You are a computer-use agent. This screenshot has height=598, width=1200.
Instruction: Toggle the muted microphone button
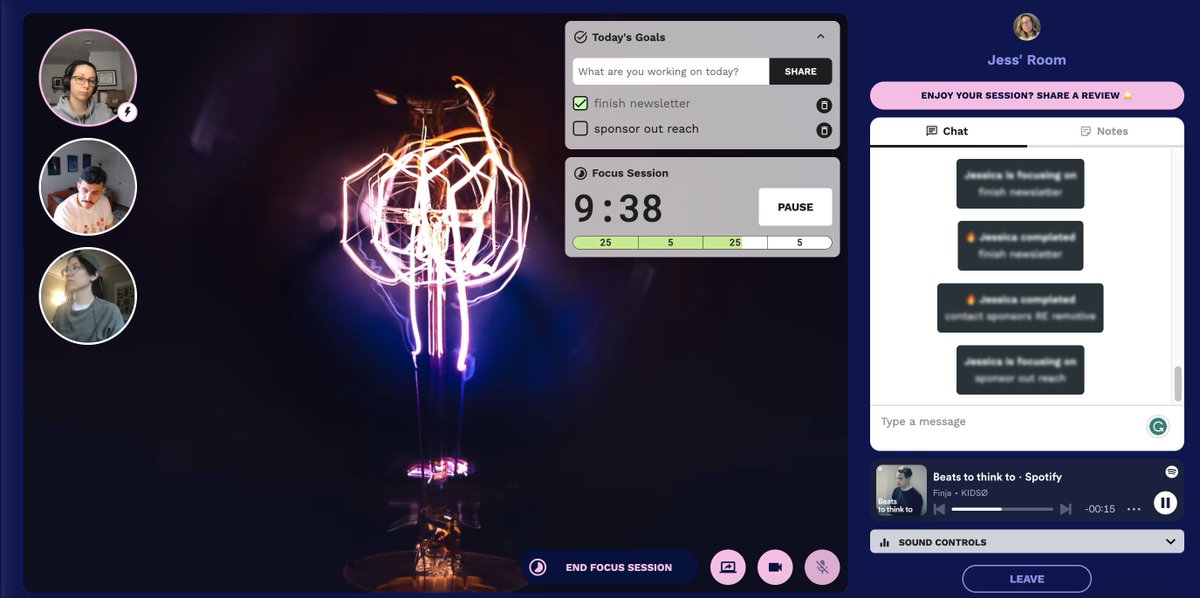pyautogui.click(x=822, y=567)
